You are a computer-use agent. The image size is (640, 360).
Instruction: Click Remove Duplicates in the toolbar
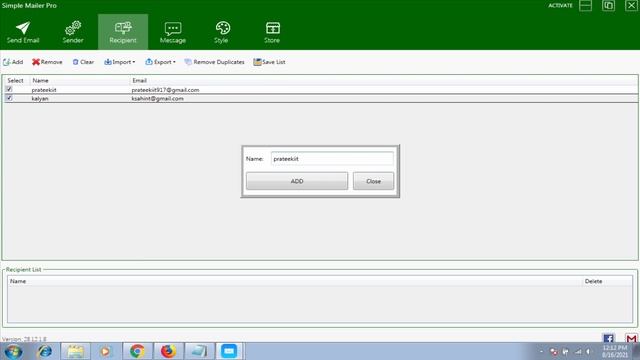pos(215,62)
